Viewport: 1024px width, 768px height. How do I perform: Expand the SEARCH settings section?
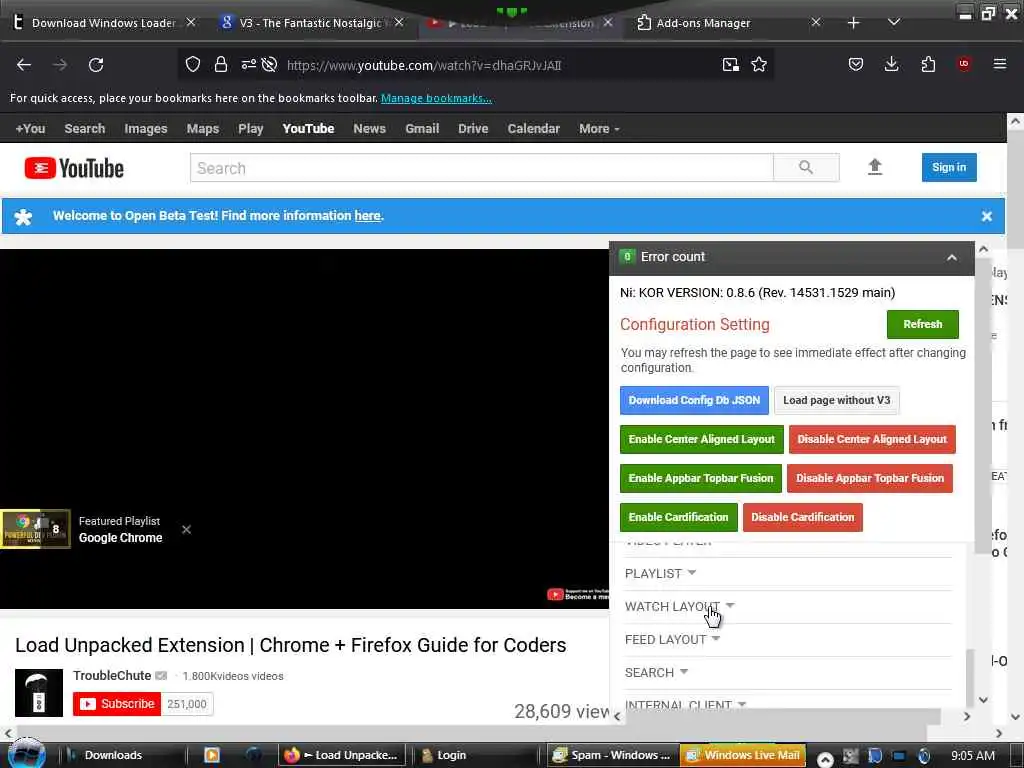(656, 673)
